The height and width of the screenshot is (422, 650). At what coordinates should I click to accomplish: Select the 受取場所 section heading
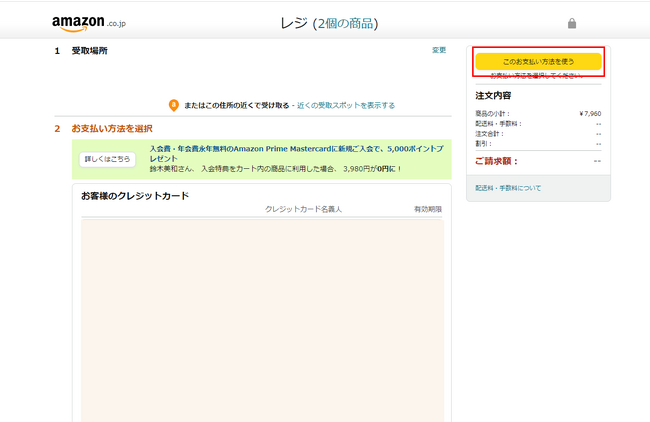pyautogui.click(x=90, y=51)
